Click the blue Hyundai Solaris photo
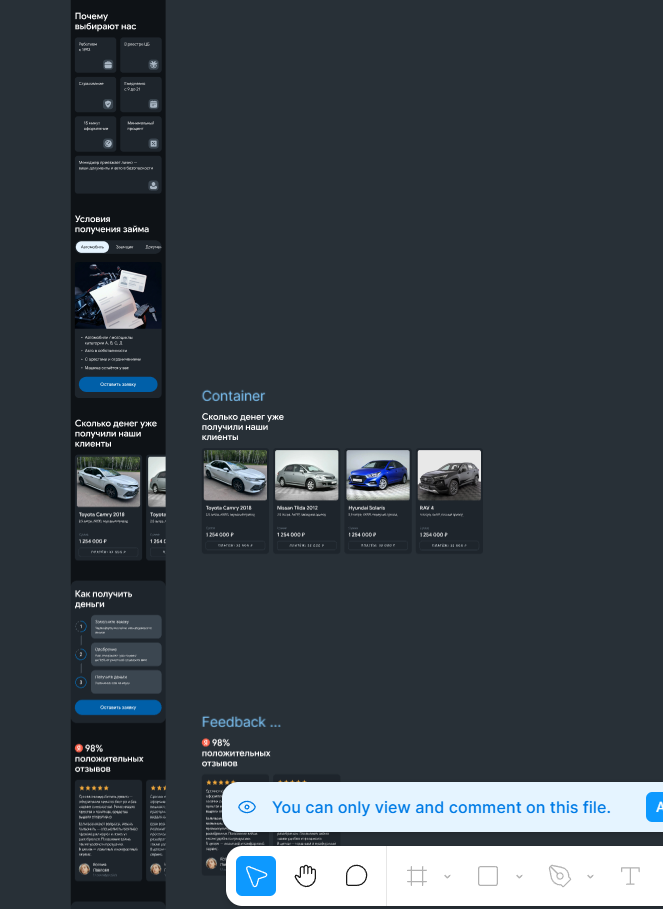Screen dimensions: 663x909 (x=378, y=475)
